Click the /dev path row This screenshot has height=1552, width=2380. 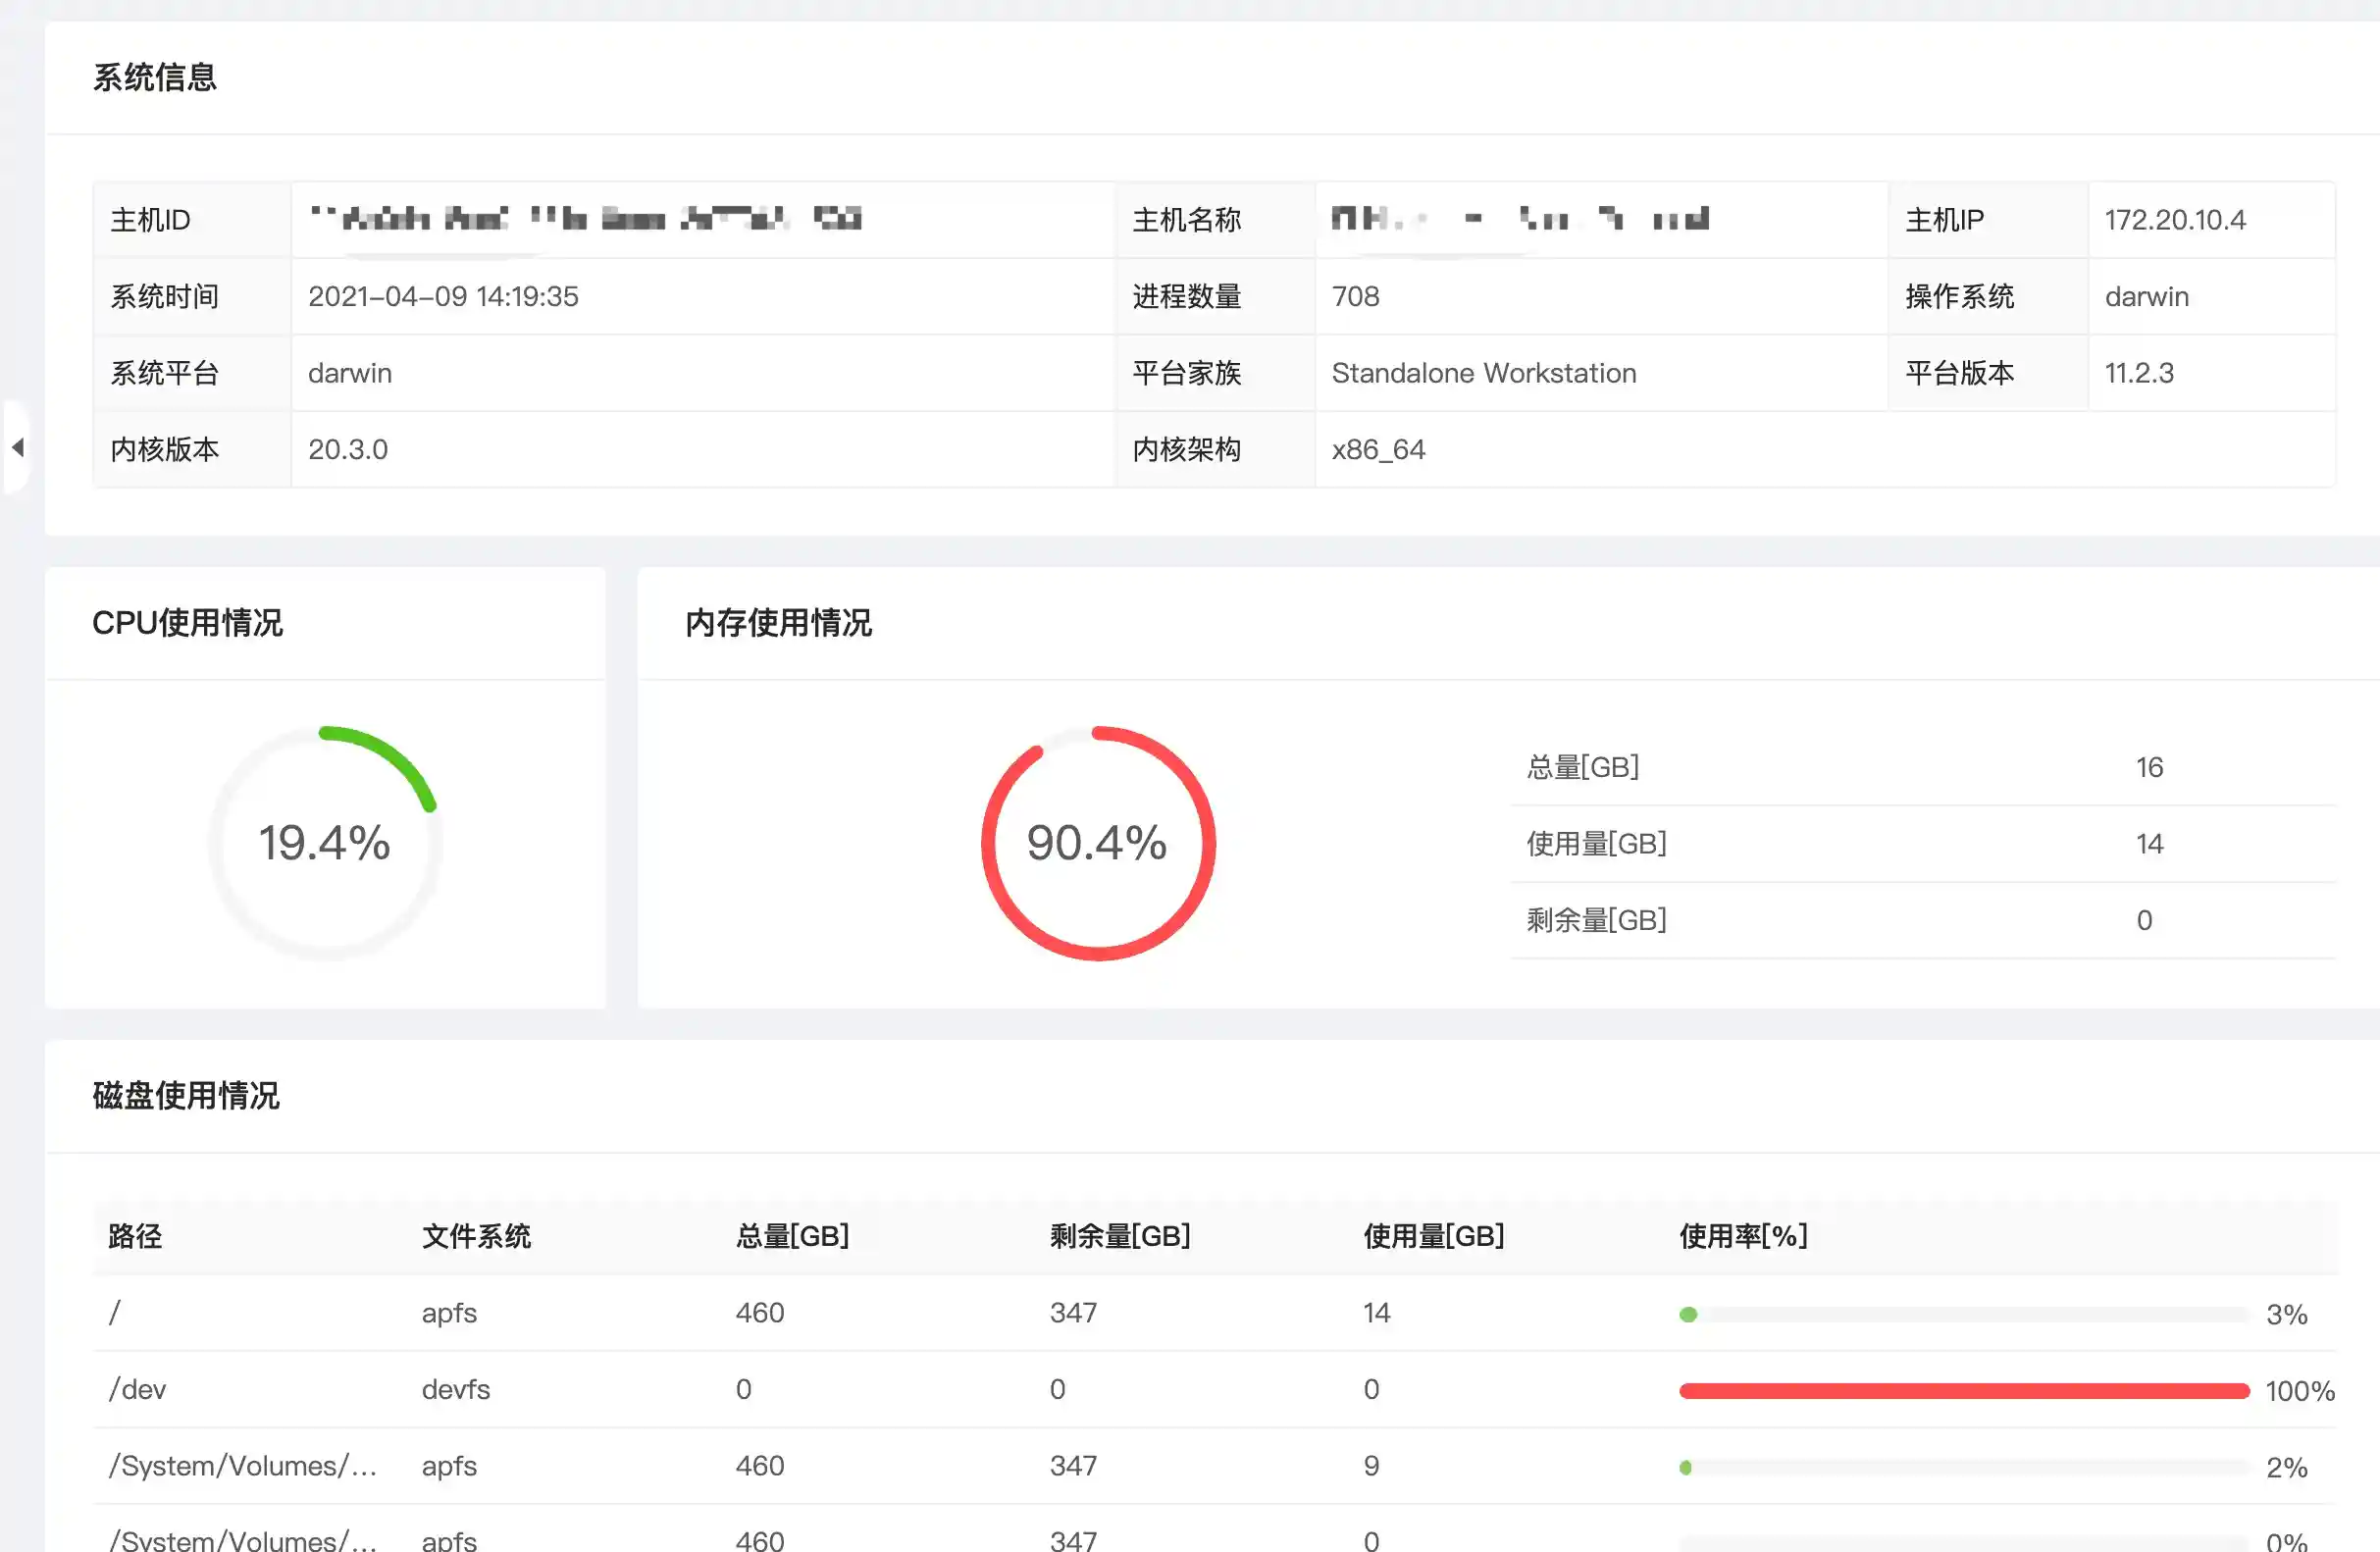[x=138, y=1389]
